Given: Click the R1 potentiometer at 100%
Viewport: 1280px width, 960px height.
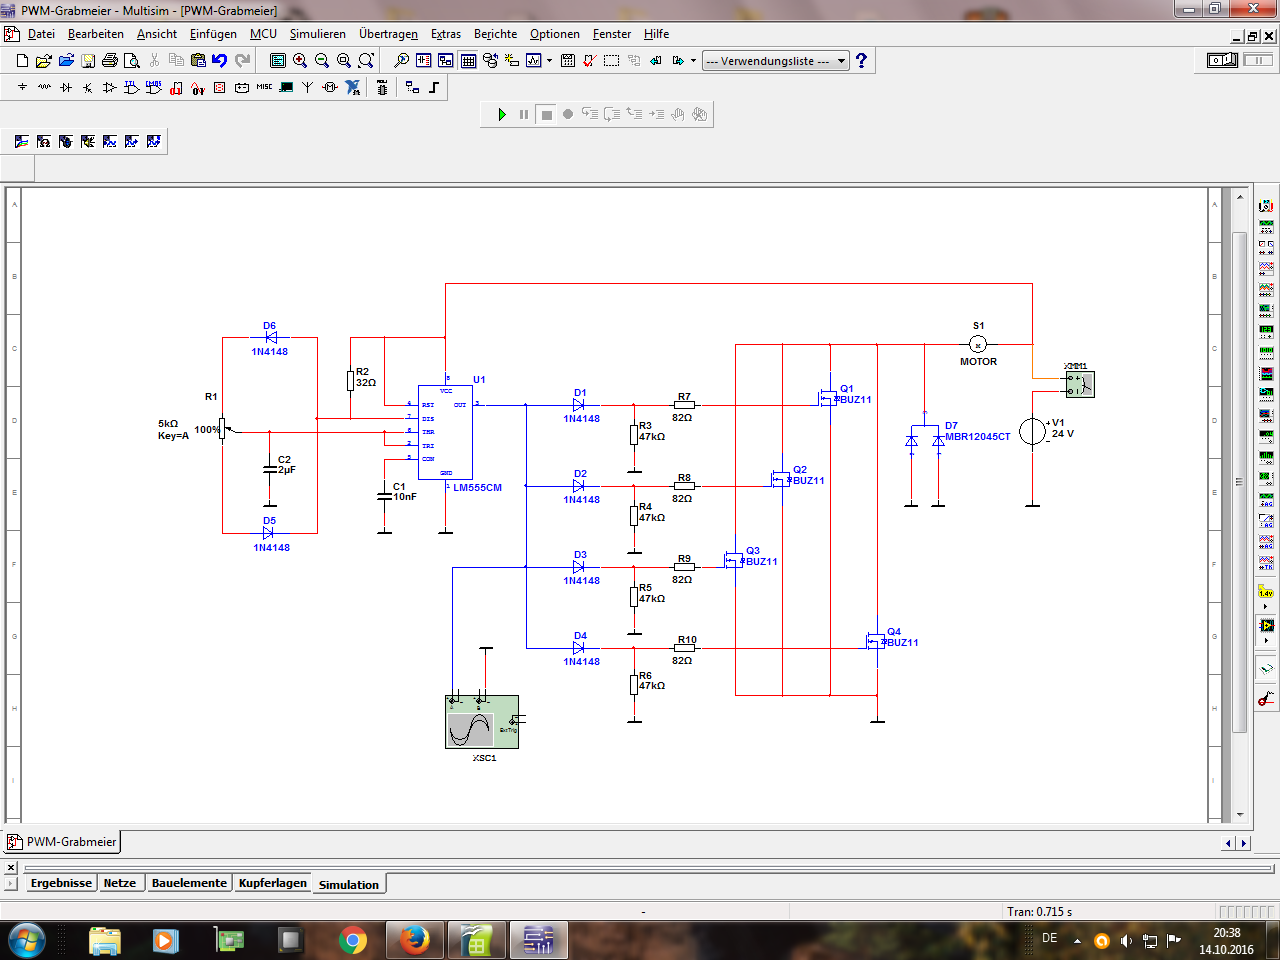Looking at the screenshot, I should click(222, 430).
